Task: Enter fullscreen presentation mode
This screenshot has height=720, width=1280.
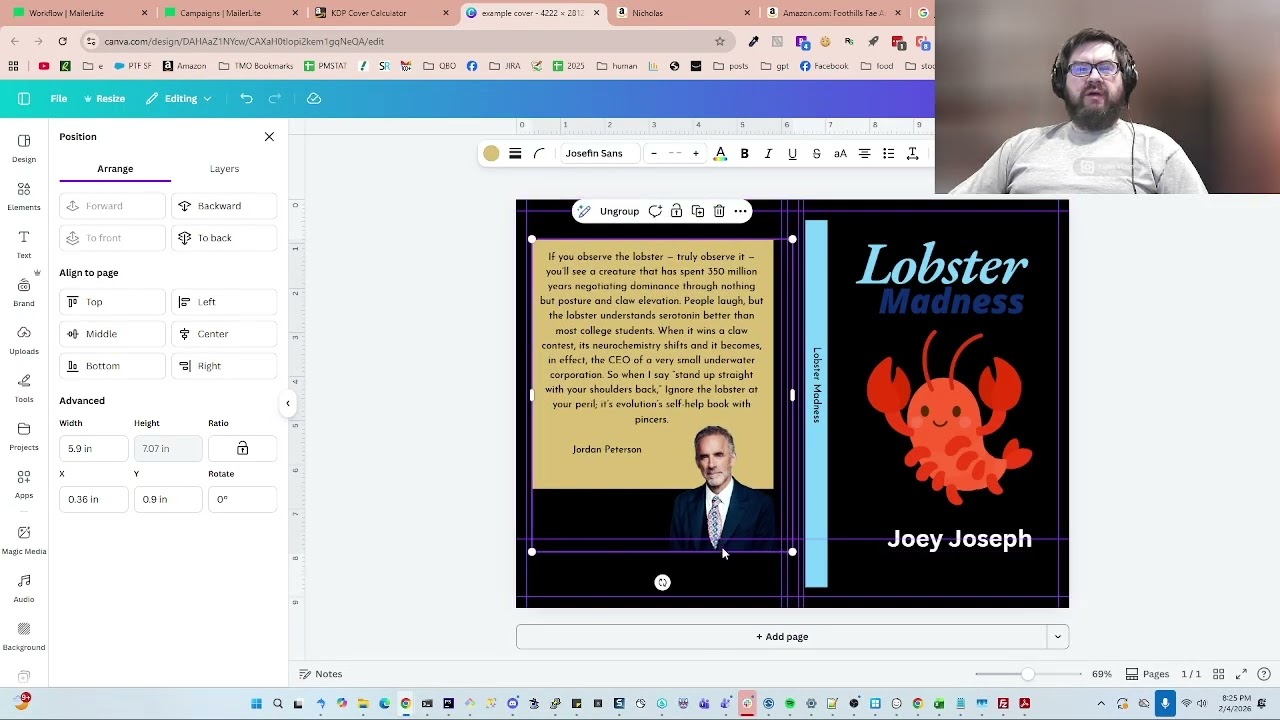Action: 1241,674
